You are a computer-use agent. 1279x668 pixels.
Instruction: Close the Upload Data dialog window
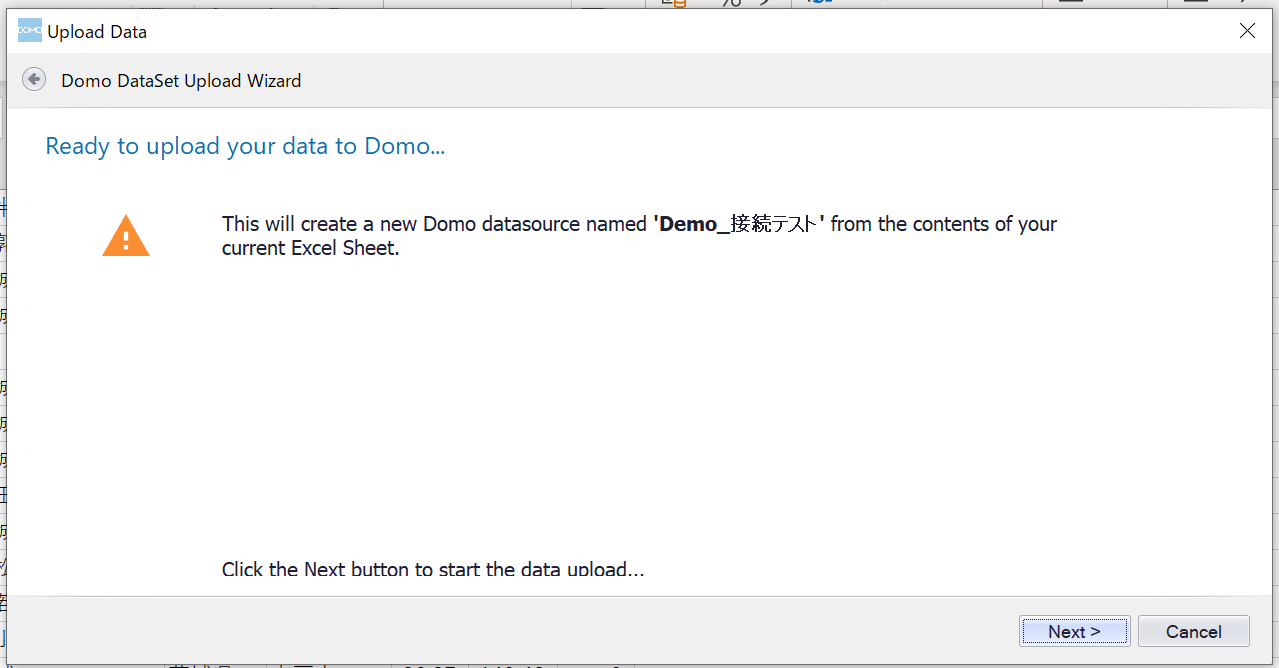tap(1247, 31)
